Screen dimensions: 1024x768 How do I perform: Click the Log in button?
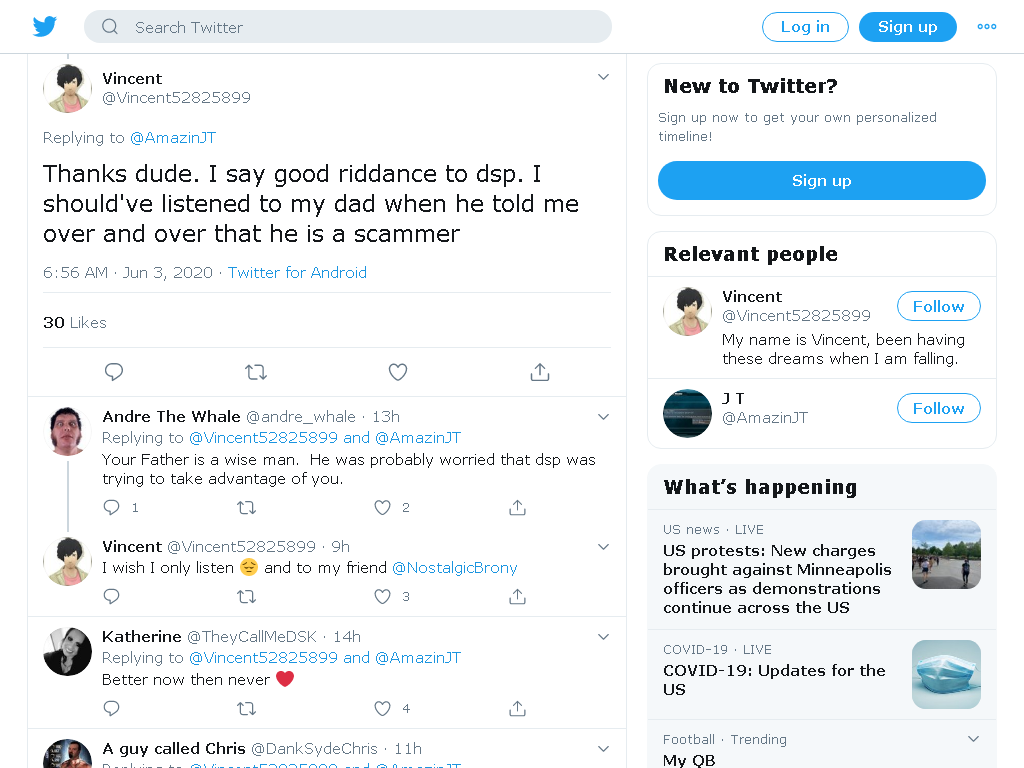(x=805, y=27)
